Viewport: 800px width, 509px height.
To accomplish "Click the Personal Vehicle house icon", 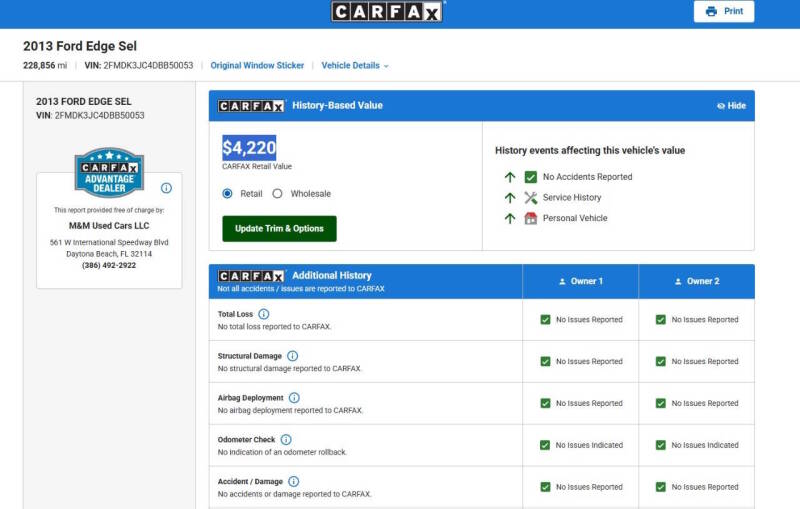I will coord(531,218).
